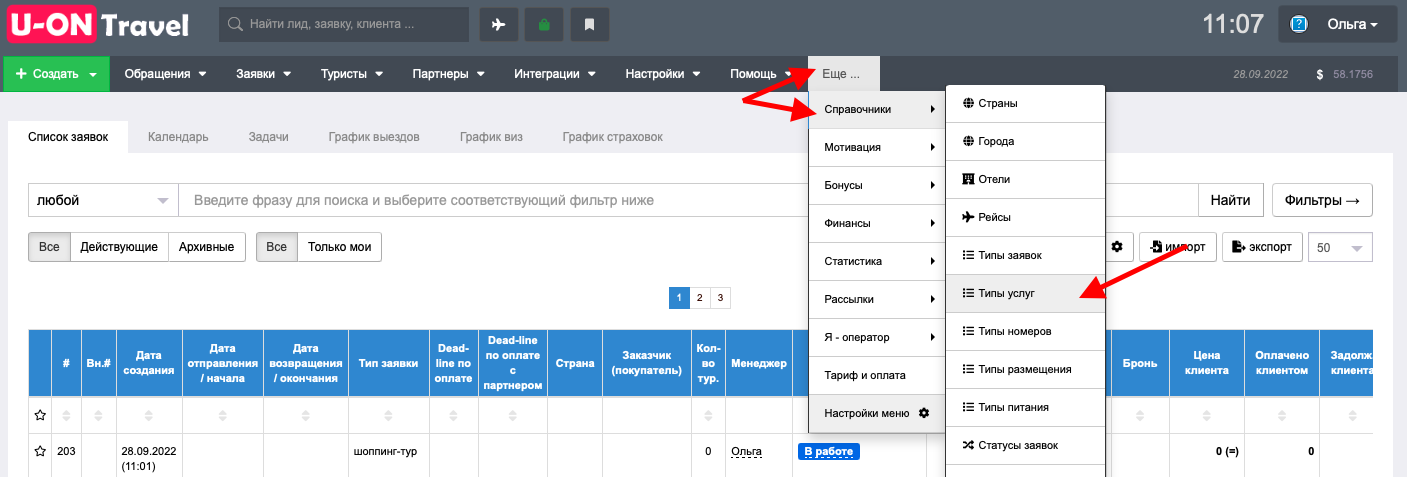Click the dollar currency rate icon

click(1321, 75)
